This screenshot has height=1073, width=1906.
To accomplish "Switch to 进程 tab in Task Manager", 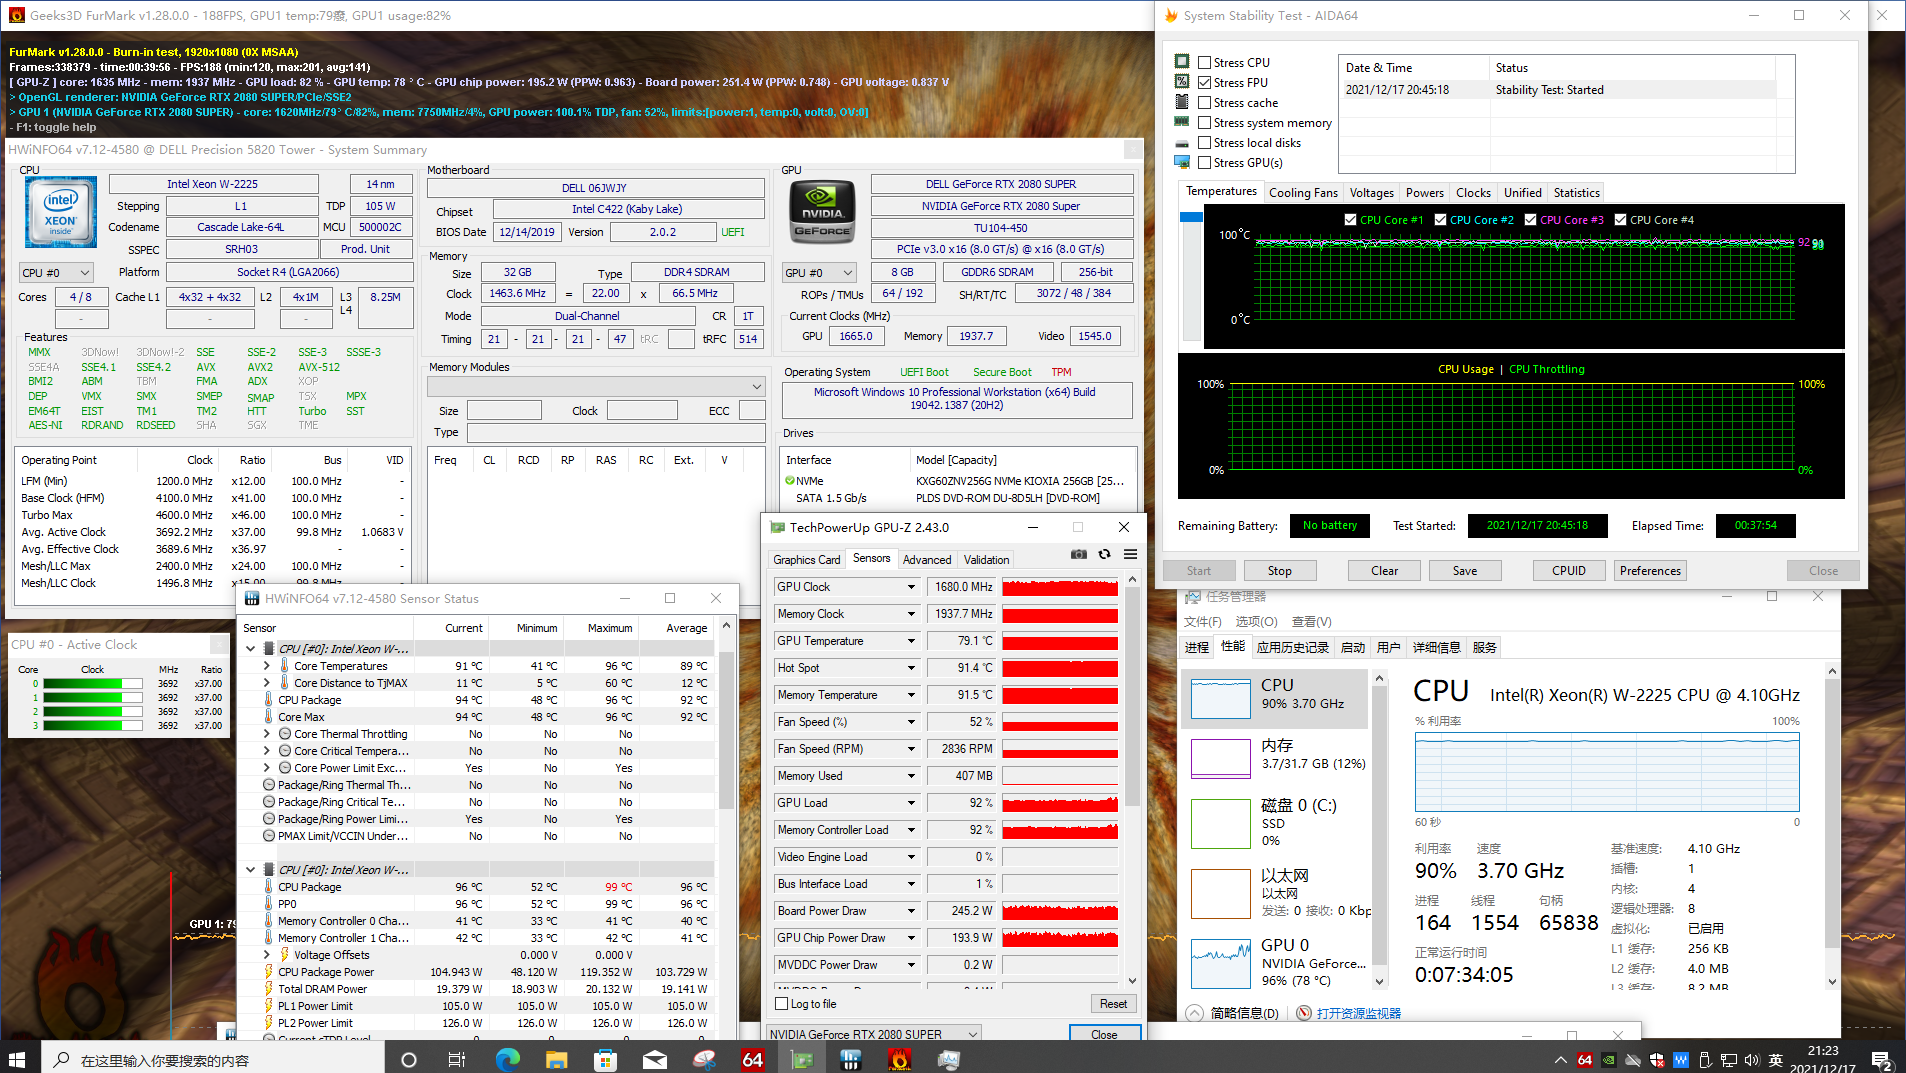I will coord(1197,647).
